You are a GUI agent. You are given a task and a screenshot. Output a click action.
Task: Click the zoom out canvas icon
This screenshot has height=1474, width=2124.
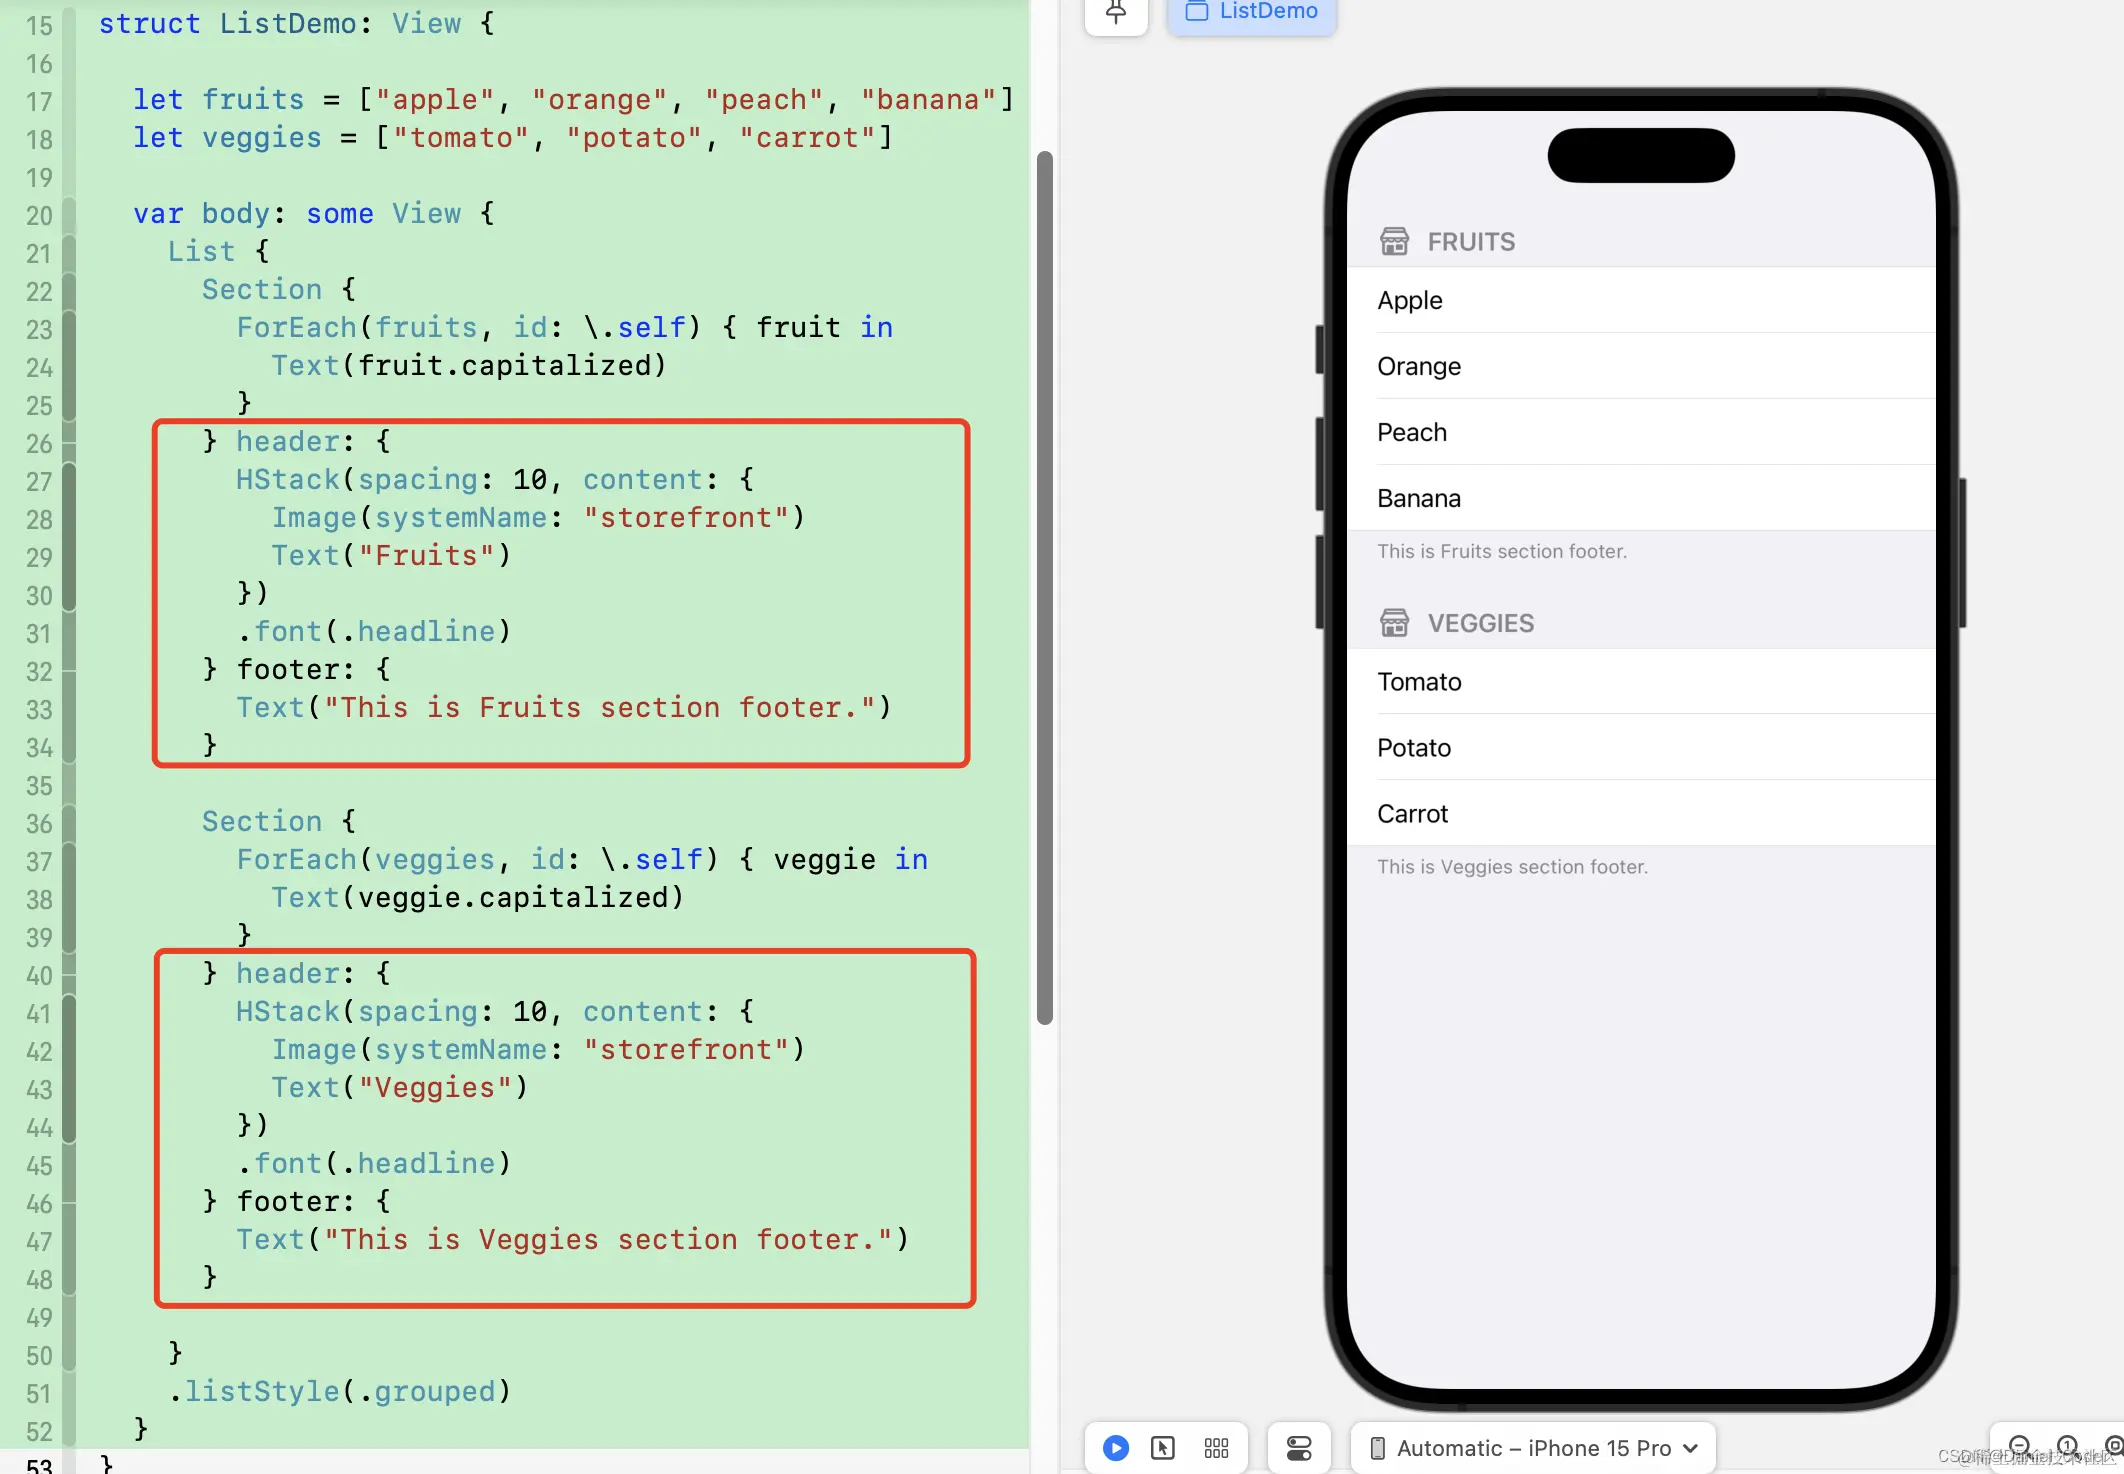tap(2019, 1446)
